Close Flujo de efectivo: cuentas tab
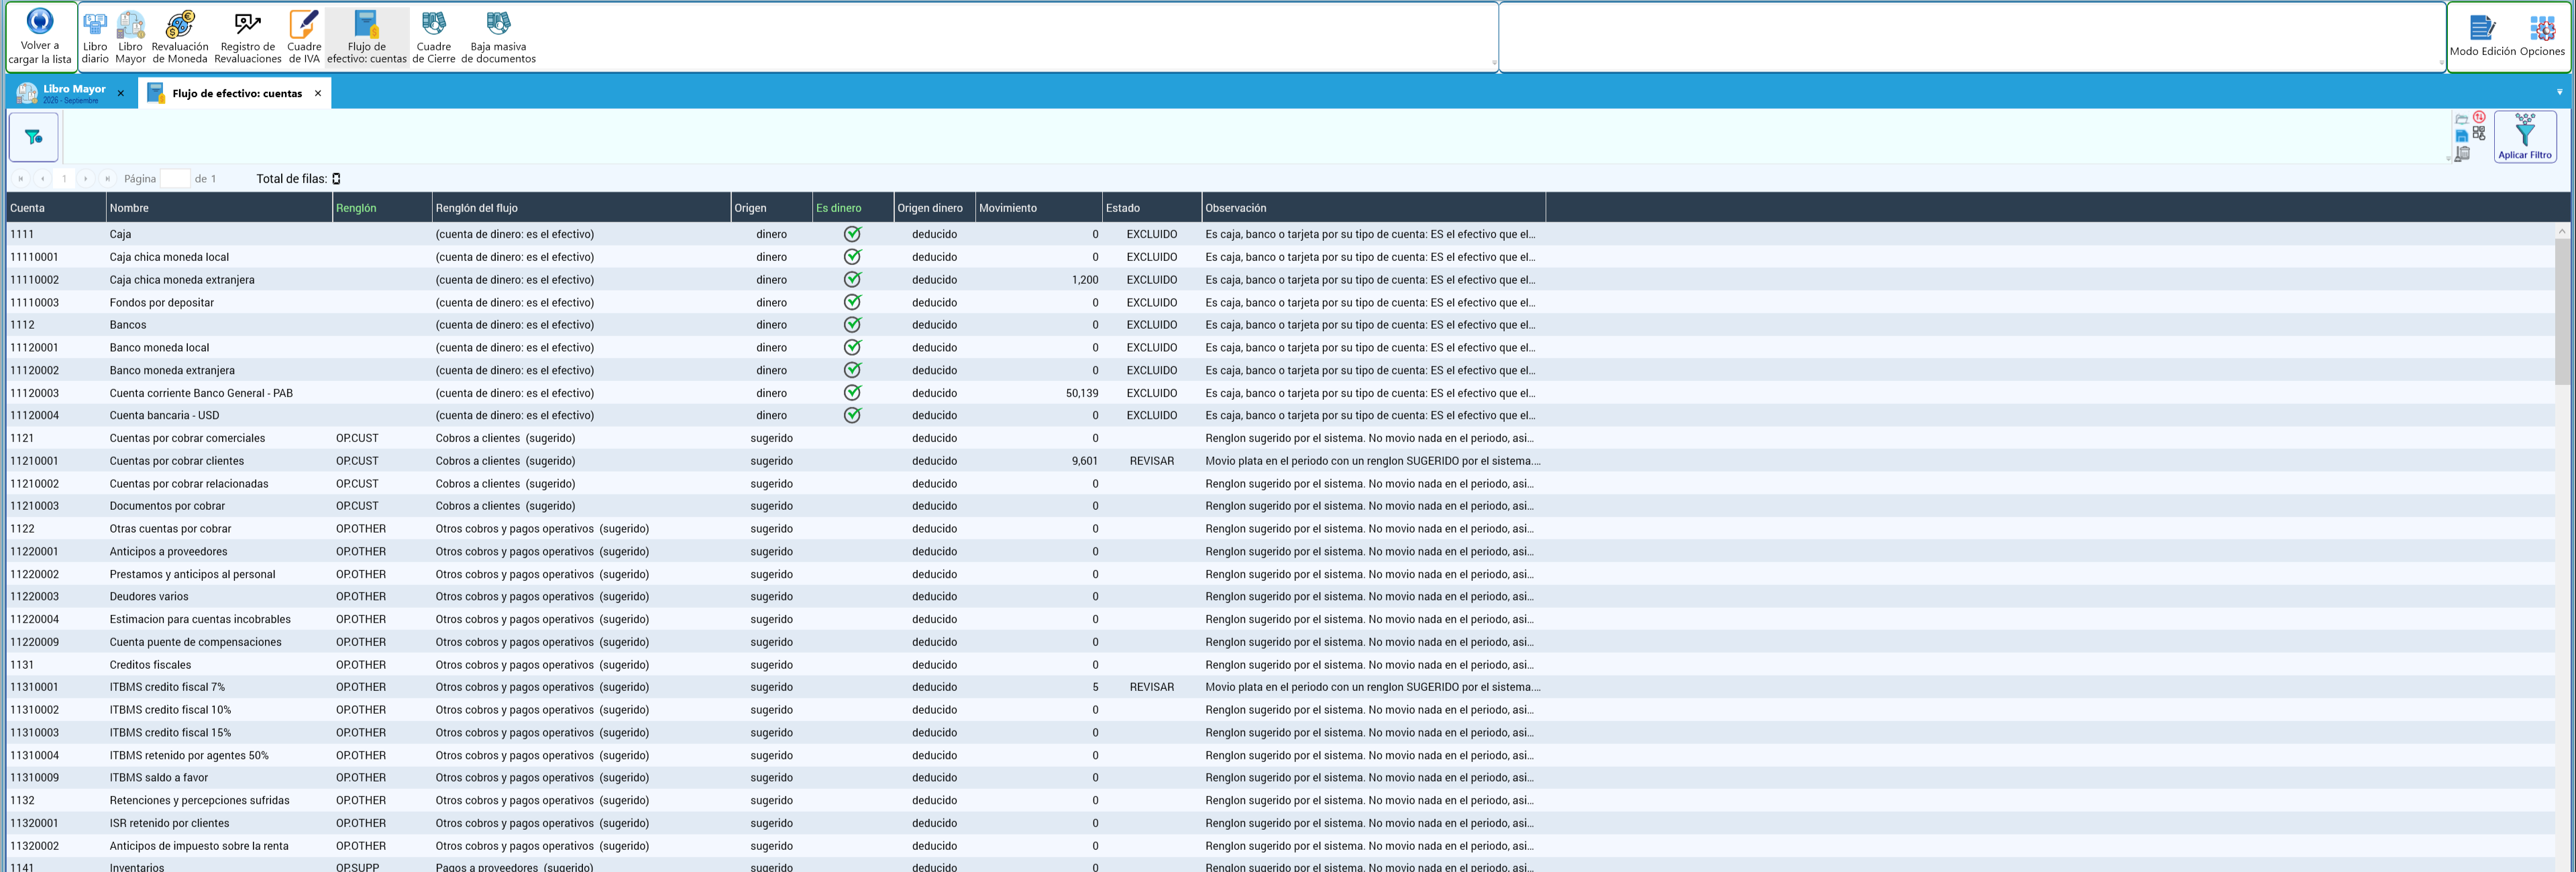Viewport: 2576px width, 872px height. (x=318, y=93)
